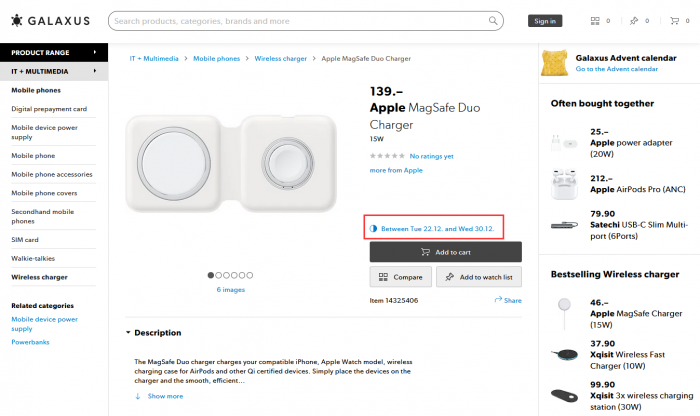Image resolution: width=700 pixels, height=416 pixels.
Task: Click the search magnifier icon
Action: pyautogui.click(x=493, y=20)
